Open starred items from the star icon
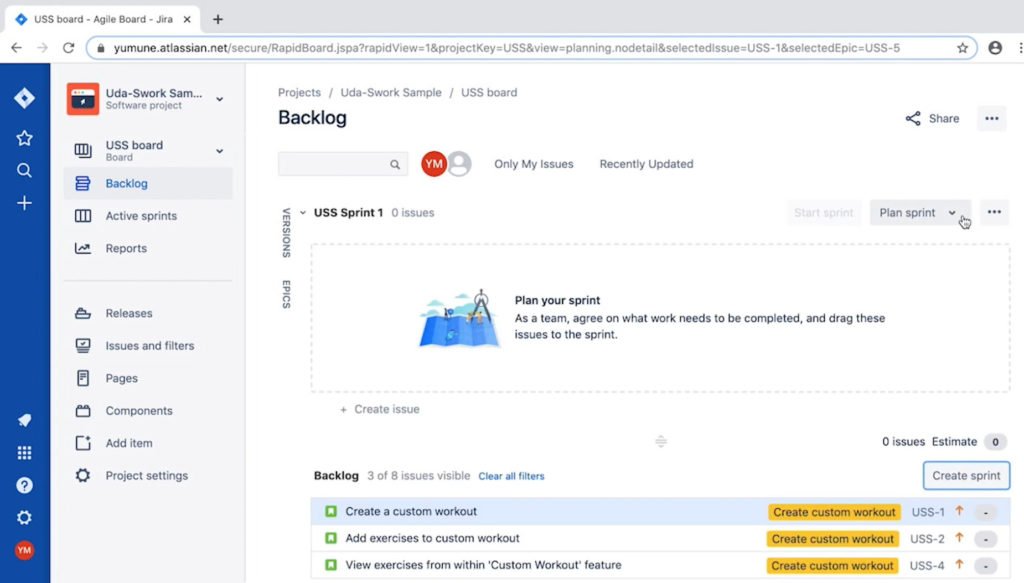This screenshot has width=1024, height=583. (24, 138)
